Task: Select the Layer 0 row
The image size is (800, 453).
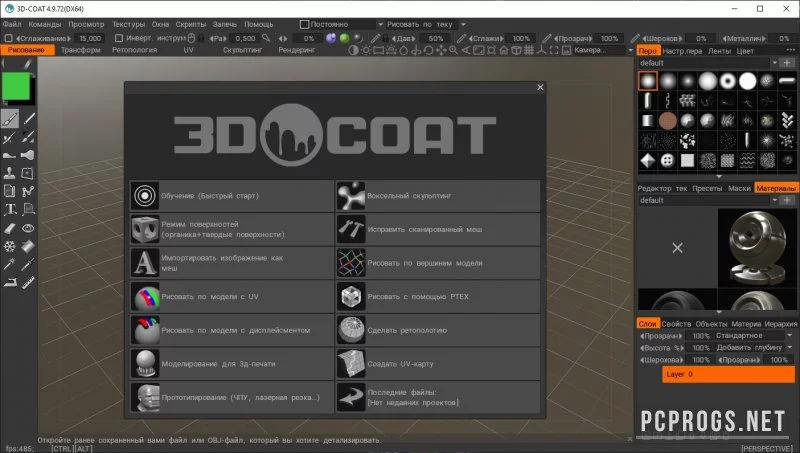Action: pyautogui.click(x=729, y=374)
